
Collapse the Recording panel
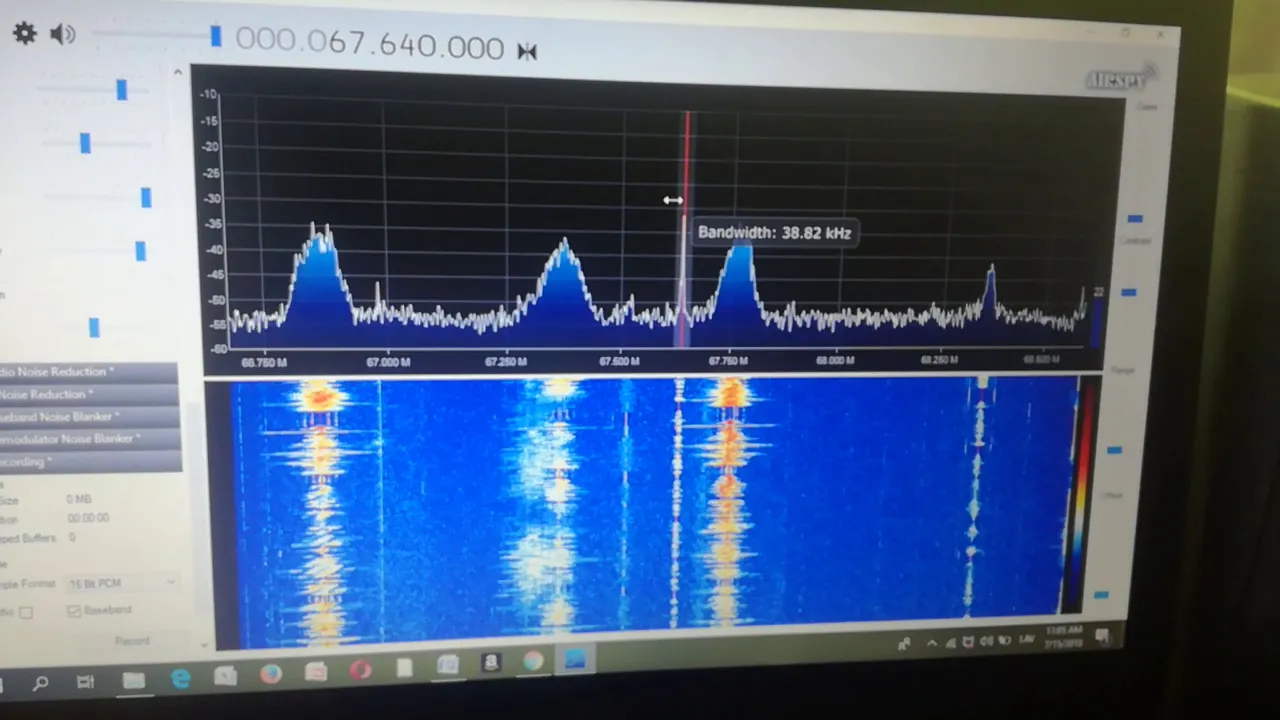click(90, 462)
